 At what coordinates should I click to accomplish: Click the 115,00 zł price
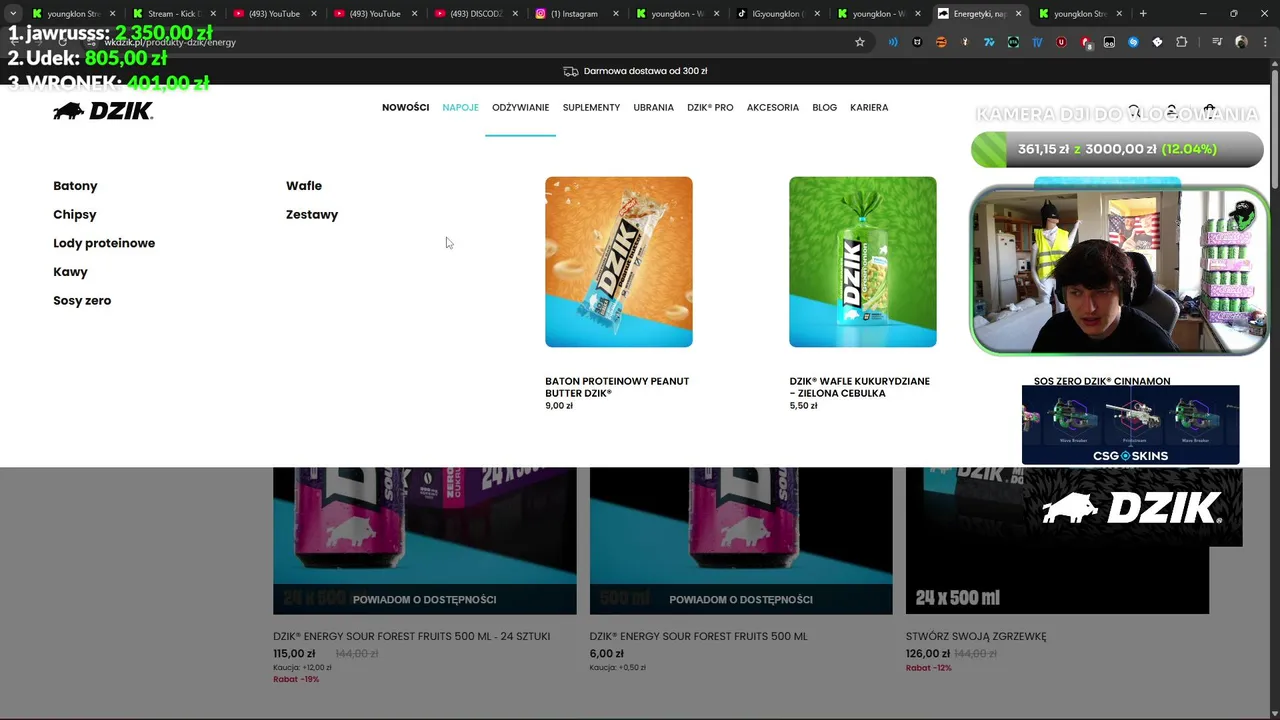(294, 654)
